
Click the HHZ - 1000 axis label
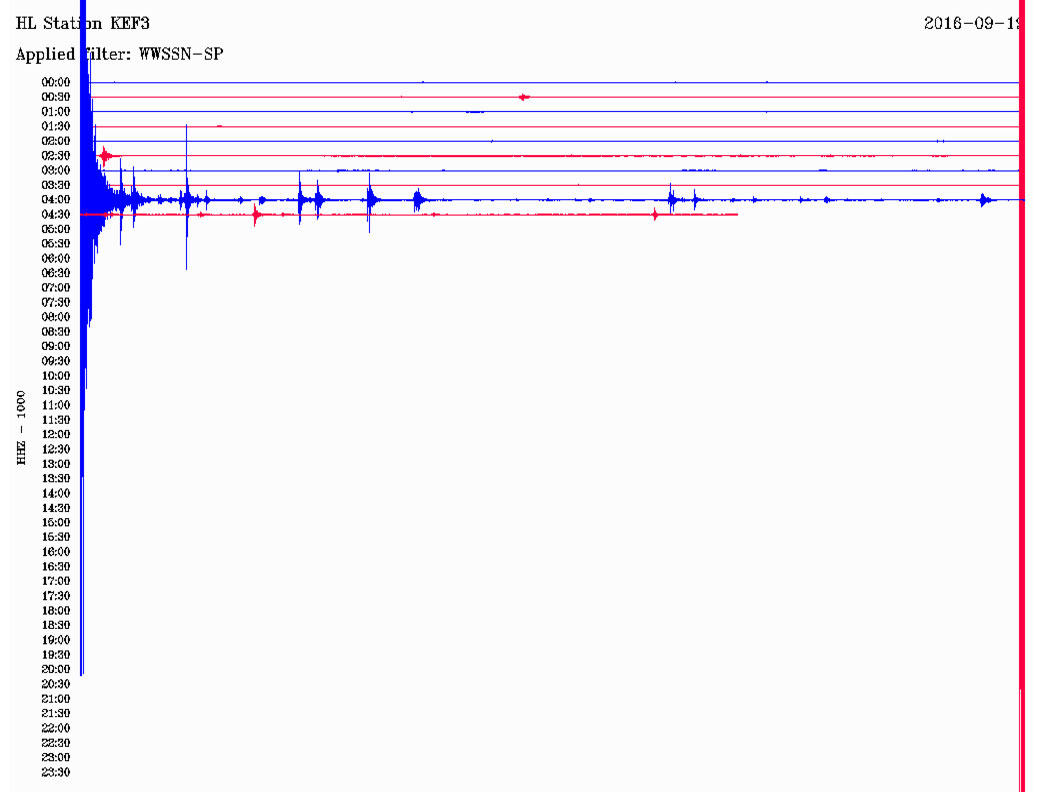click(21, 427)
